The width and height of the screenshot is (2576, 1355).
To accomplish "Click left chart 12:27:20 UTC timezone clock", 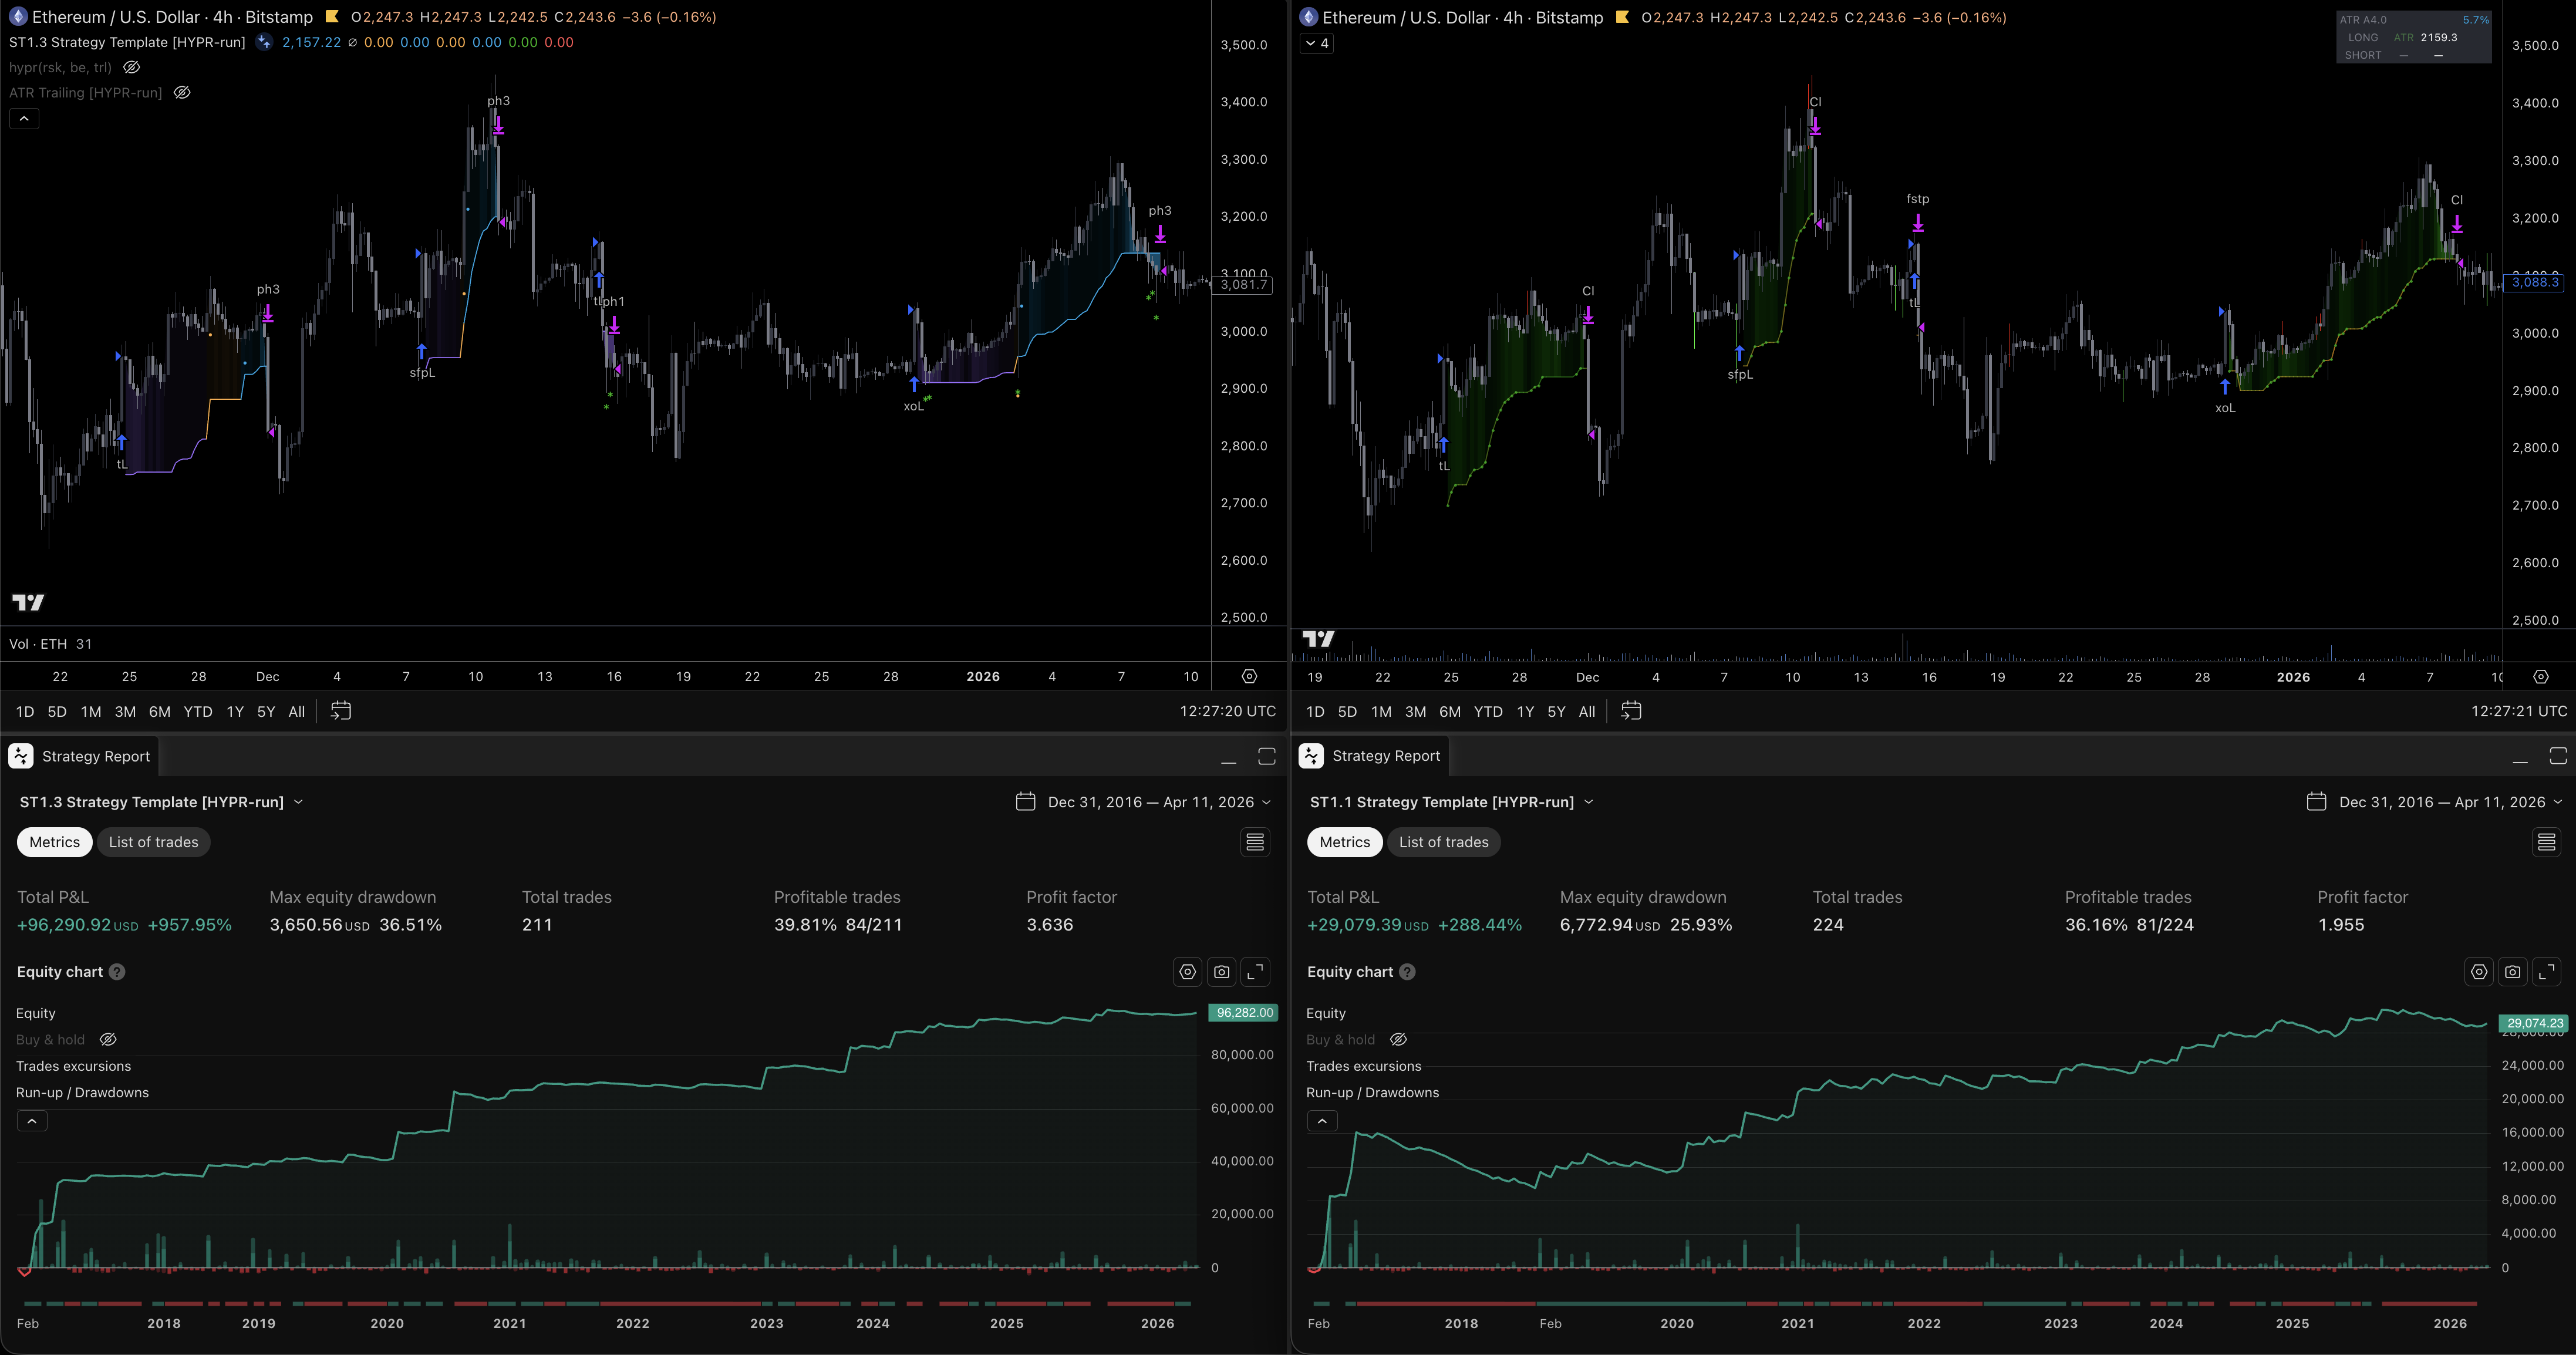I will tap(1227, 711).
